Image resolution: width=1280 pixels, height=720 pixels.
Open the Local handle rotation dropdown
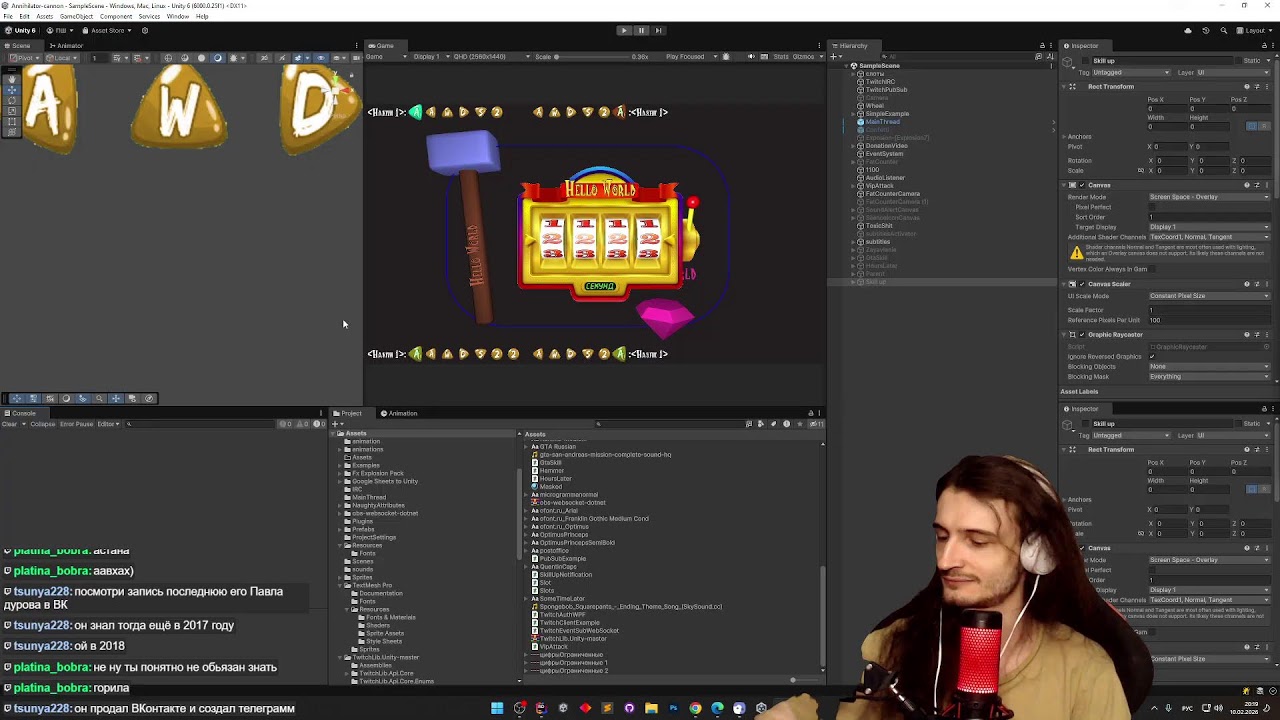click(x=63, y=58)
